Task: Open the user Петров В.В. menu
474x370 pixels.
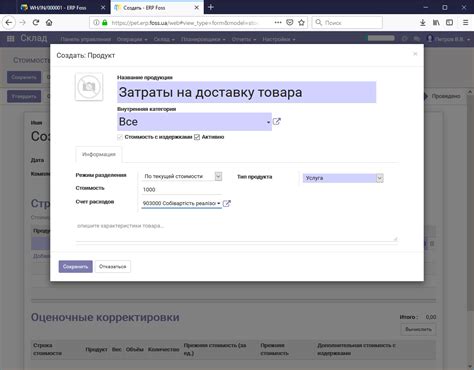Action: pos(448,39)
